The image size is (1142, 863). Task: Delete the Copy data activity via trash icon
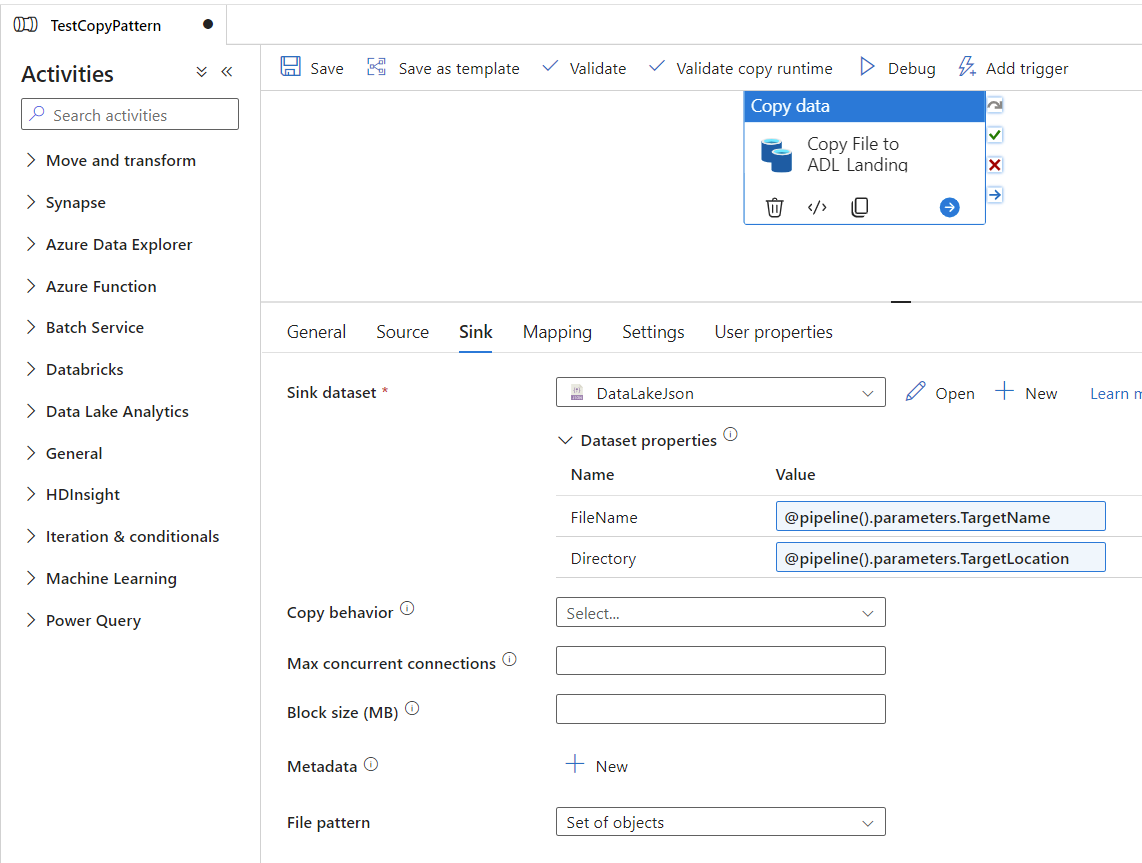pyautogui.click(x=774, y=208)
